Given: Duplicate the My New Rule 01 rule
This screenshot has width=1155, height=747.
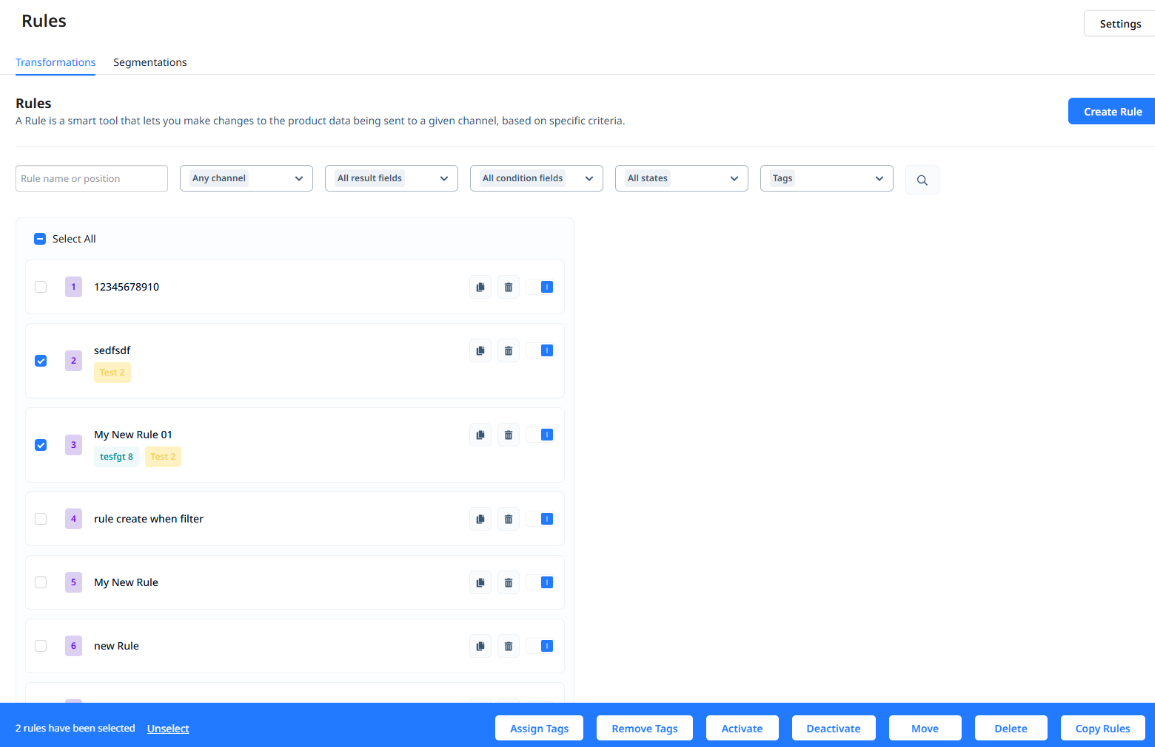Looking at the screenshot, I should [480, 435].
